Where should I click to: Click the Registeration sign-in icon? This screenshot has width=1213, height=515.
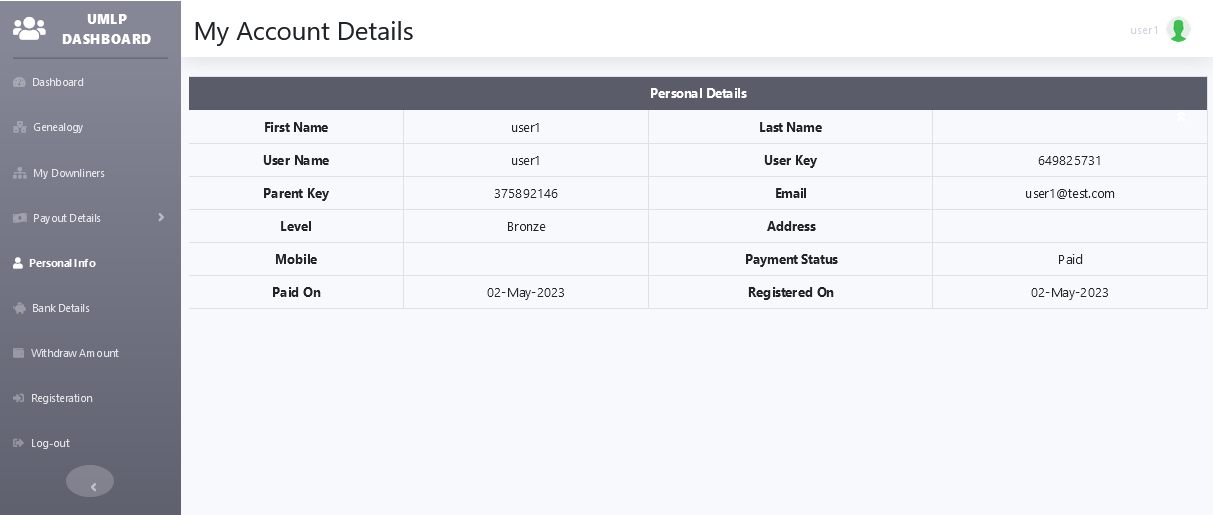click(x=18, y=398)
